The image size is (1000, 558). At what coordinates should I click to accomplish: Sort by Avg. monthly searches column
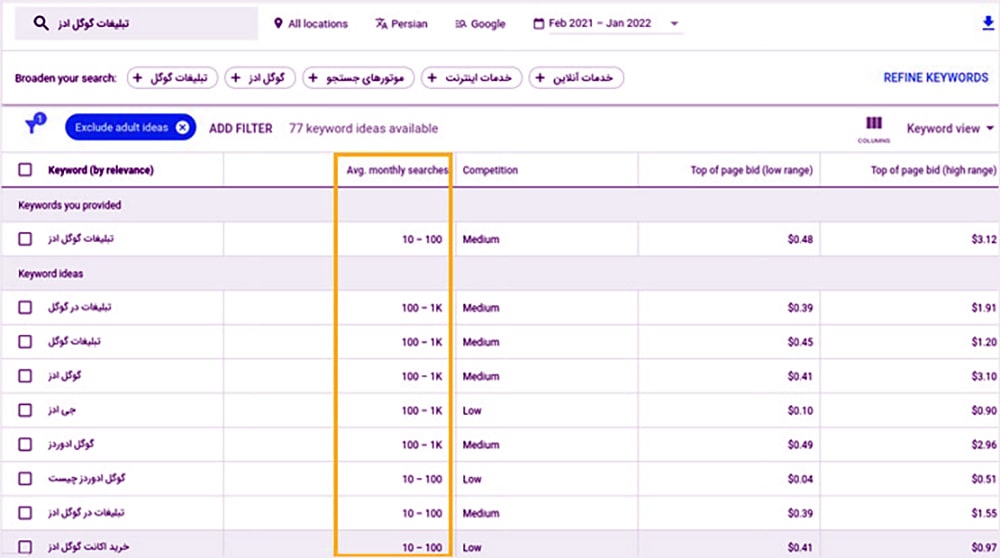tap(397, 170)
